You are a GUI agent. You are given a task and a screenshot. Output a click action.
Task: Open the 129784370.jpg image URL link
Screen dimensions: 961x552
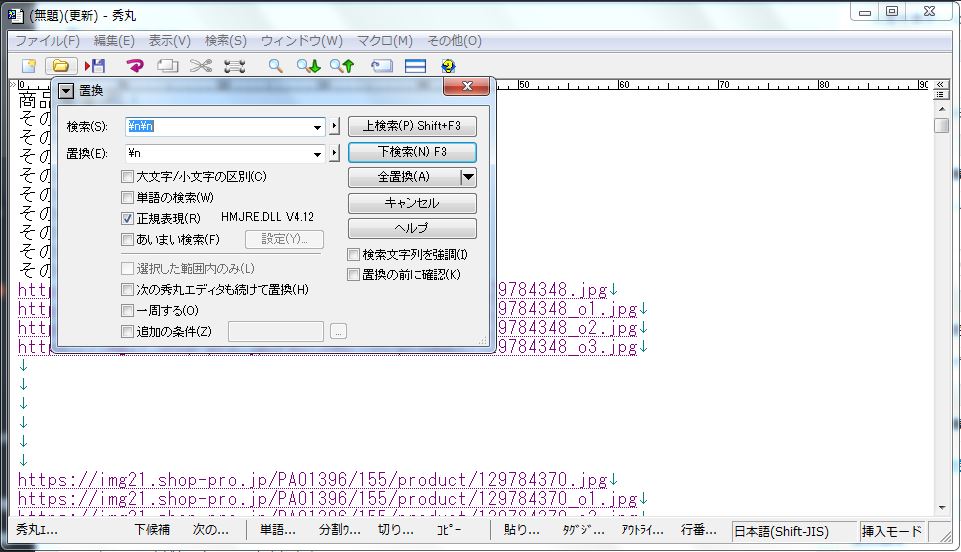tap(313, 480)
